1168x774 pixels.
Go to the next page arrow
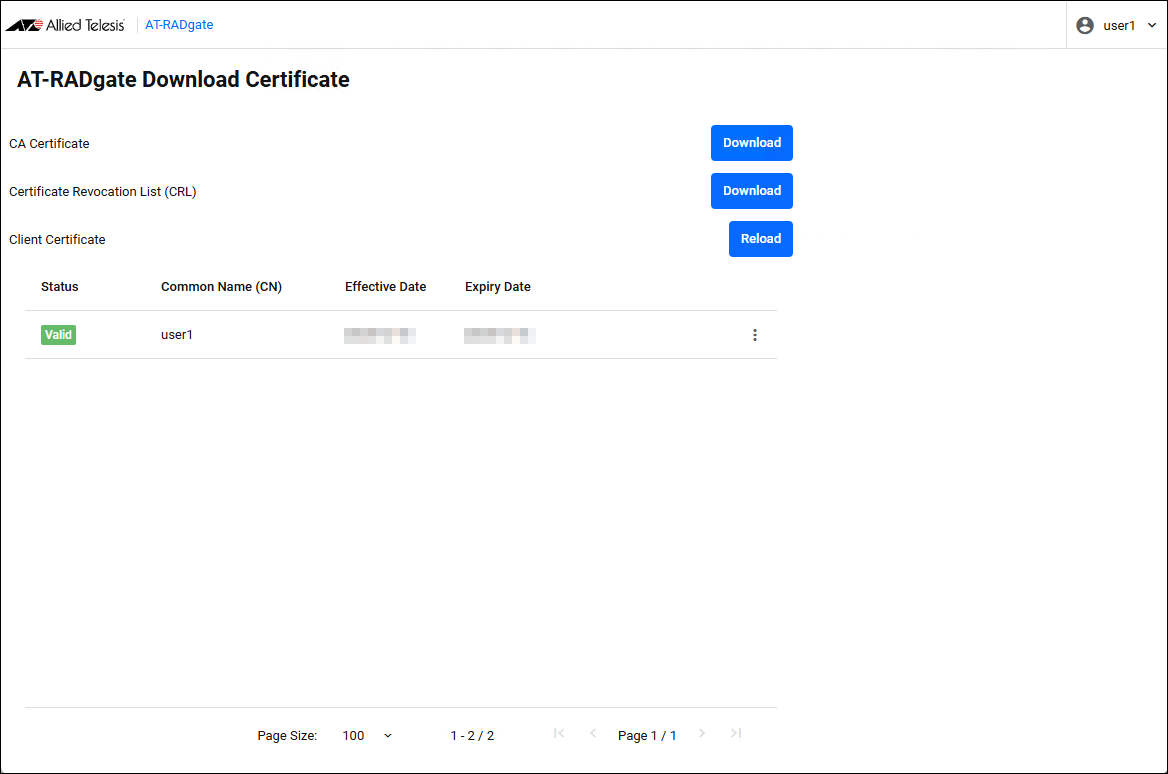(702, 733)
